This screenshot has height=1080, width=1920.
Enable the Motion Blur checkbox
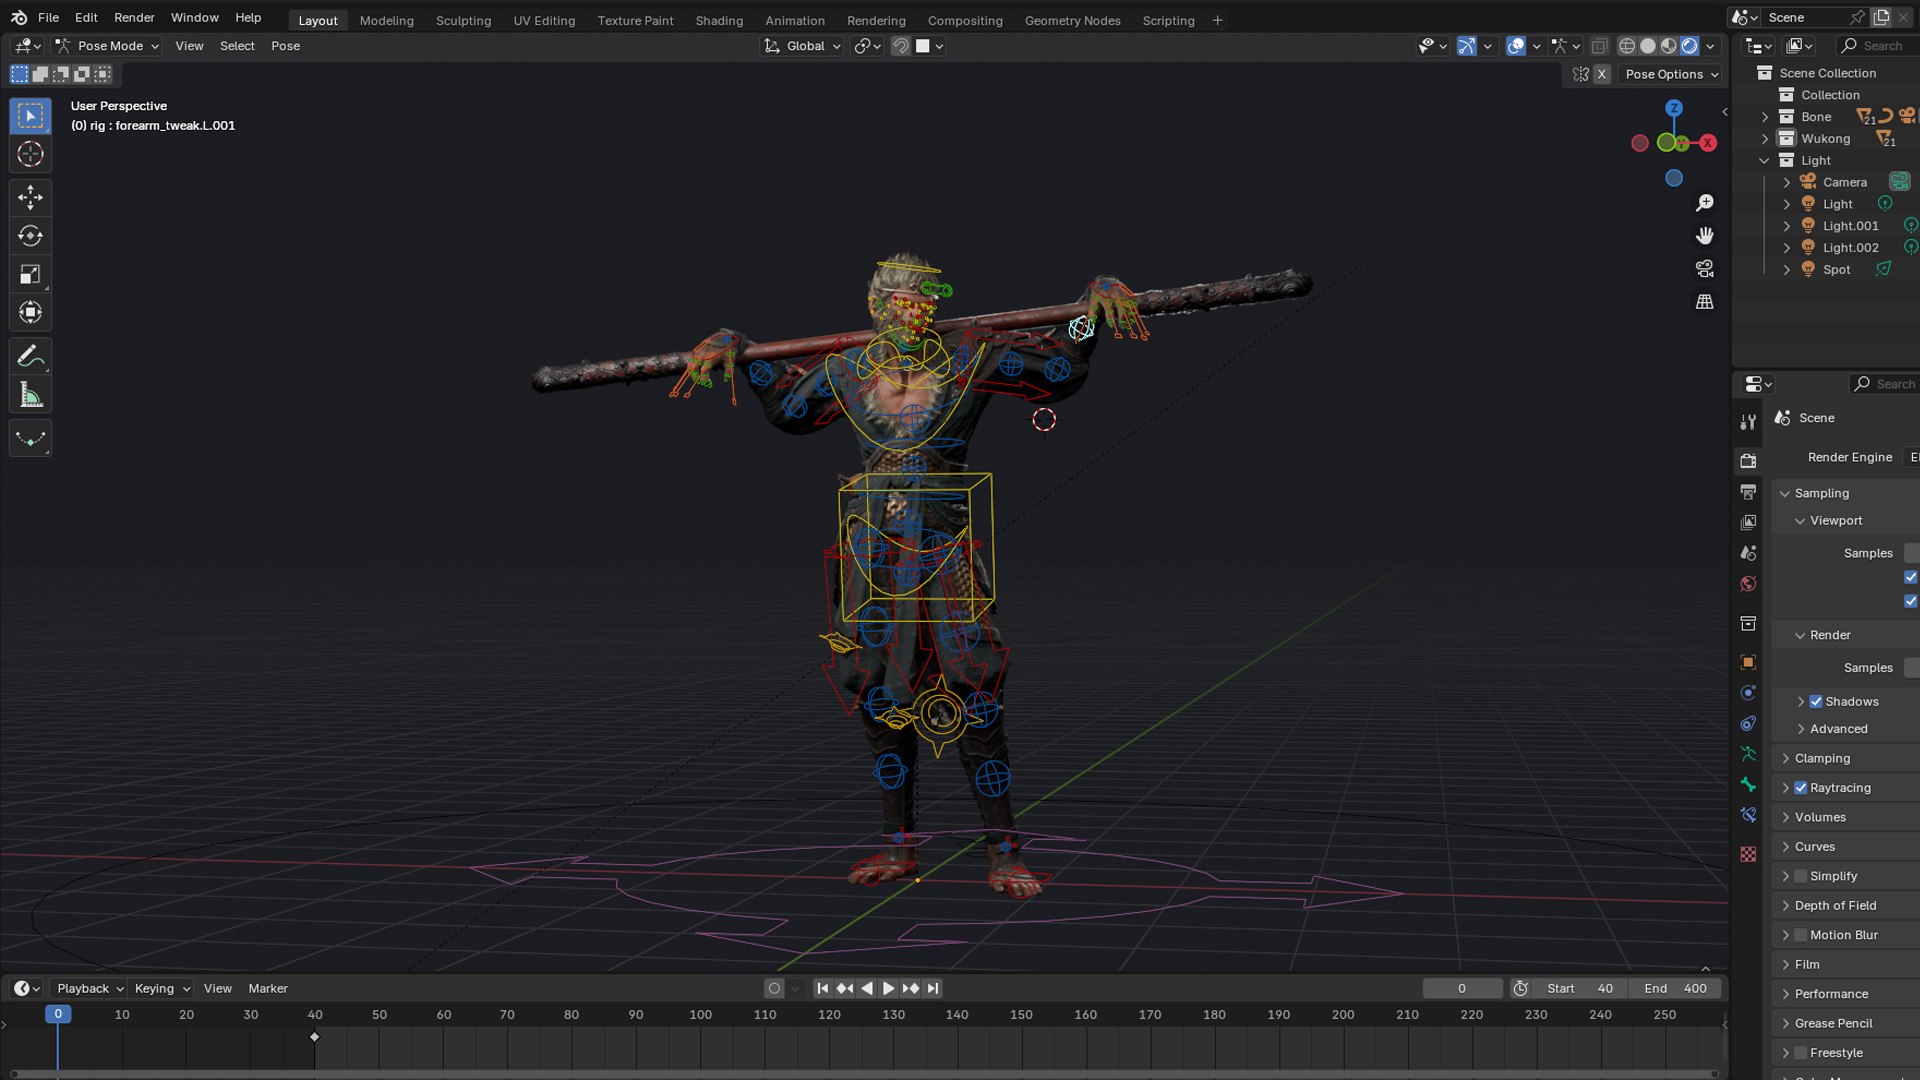[1801, 935]
